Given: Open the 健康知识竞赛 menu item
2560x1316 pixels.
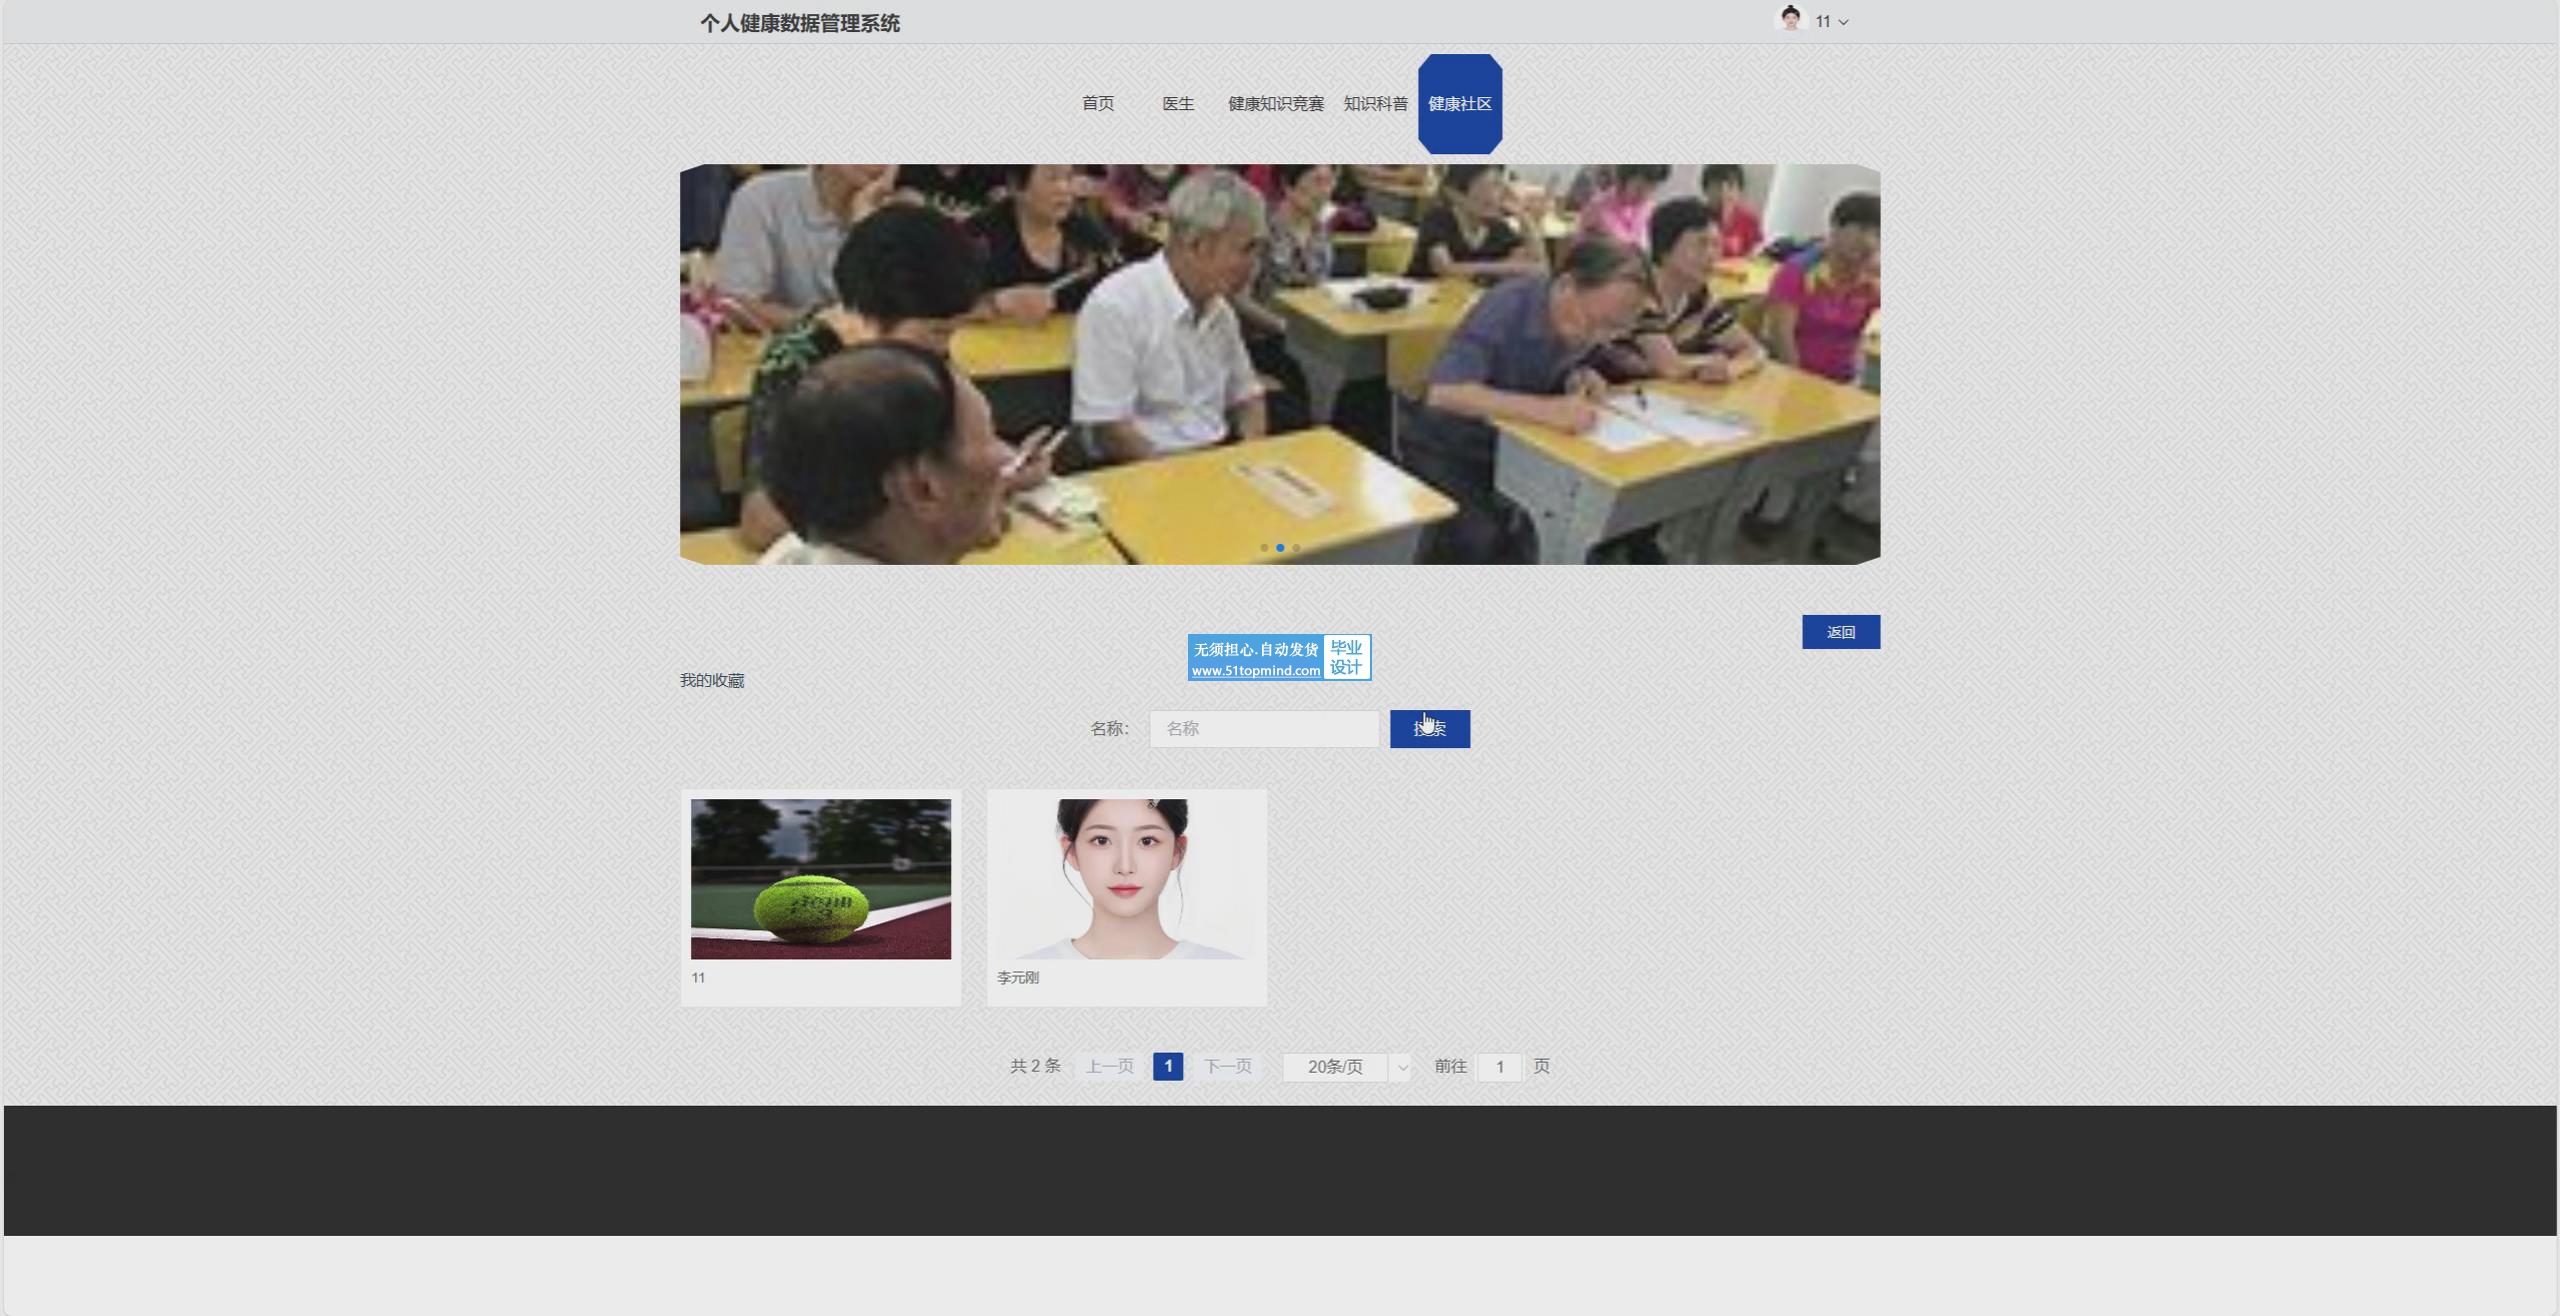Looking at the screenshot, I should [x=1275, y=103].
